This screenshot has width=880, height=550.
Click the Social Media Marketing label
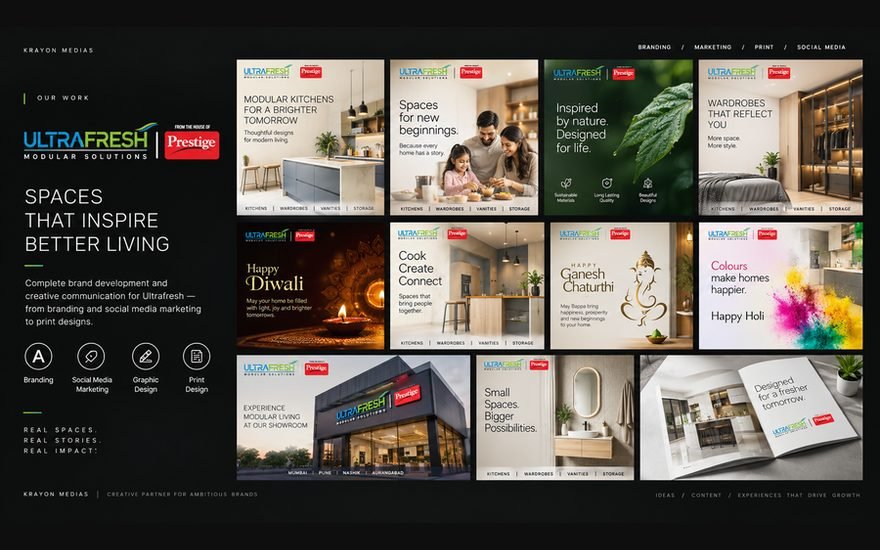pyautogui.click(x=91, y=384)
